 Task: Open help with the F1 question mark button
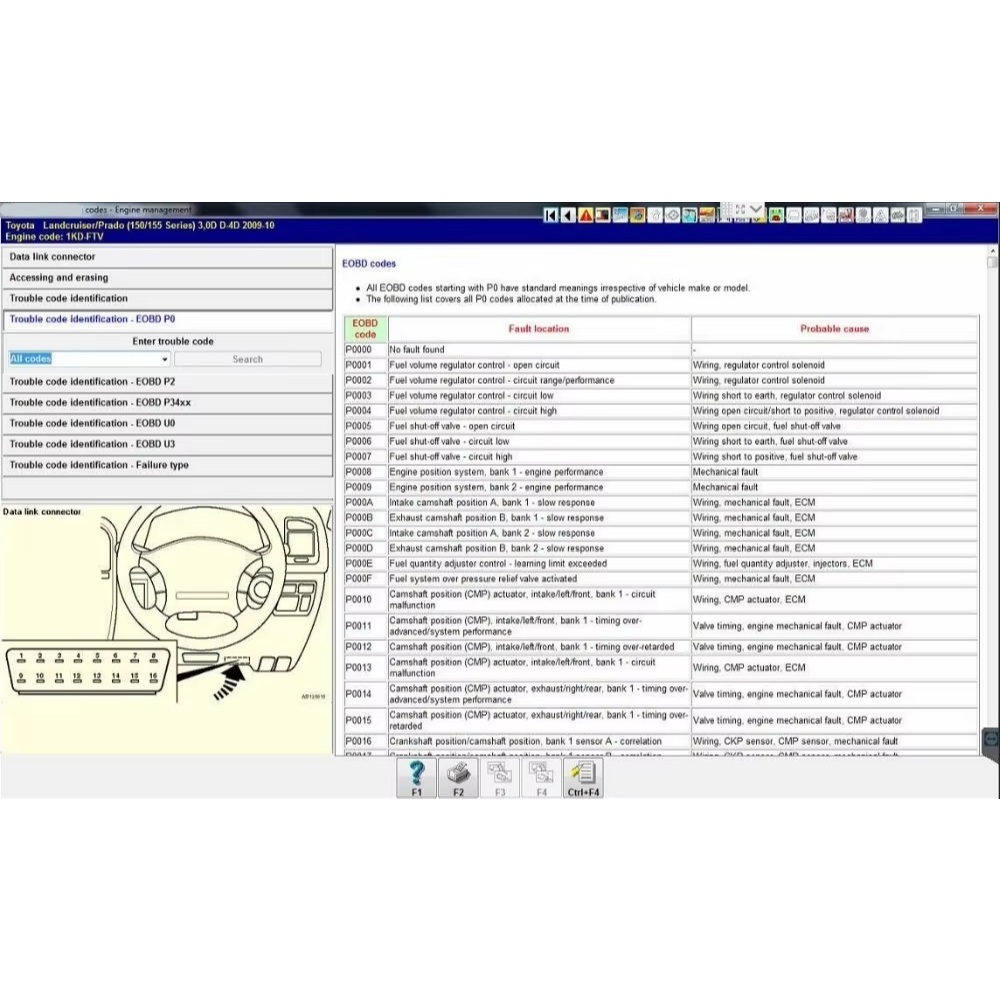click(x=416, y=778)
